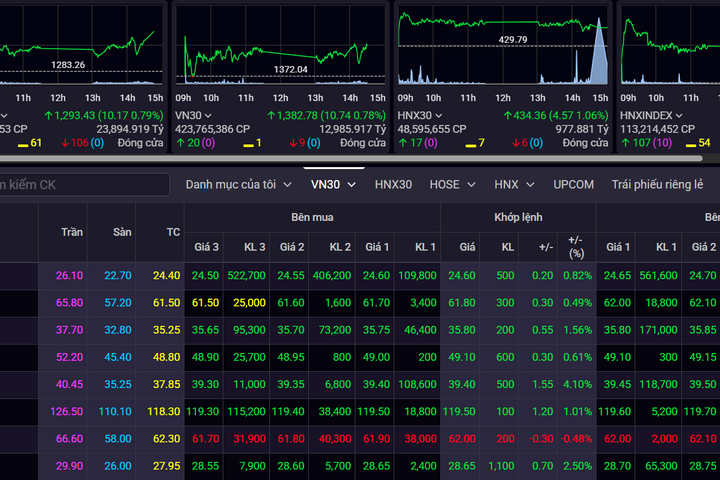The height and width of the screenshot is (480, 720).
Task: Click the TC column header
Action: click(x=173, y=232)
